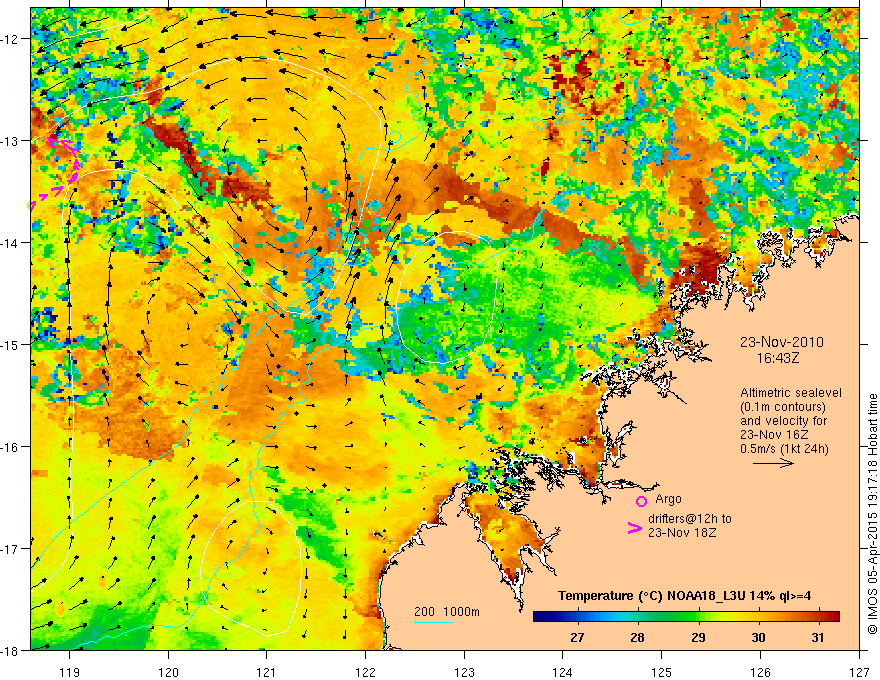This screenshot has height=680, width=880.
Task: Click the '23-Nov 18Z' drifter legend text
Action: [x=682, y=532]
